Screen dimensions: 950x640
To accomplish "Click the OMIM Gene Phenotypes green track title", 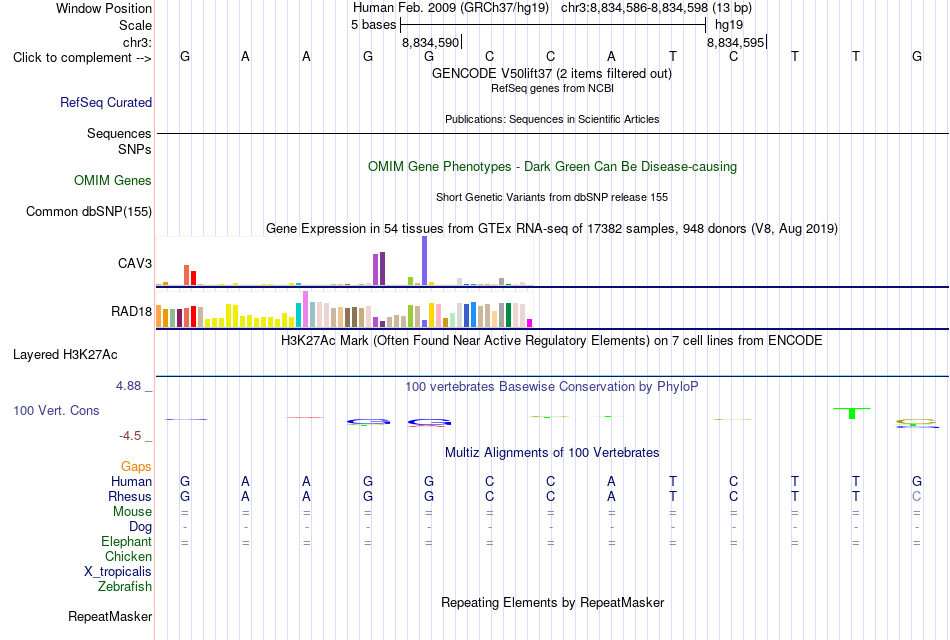I will 552,167.
